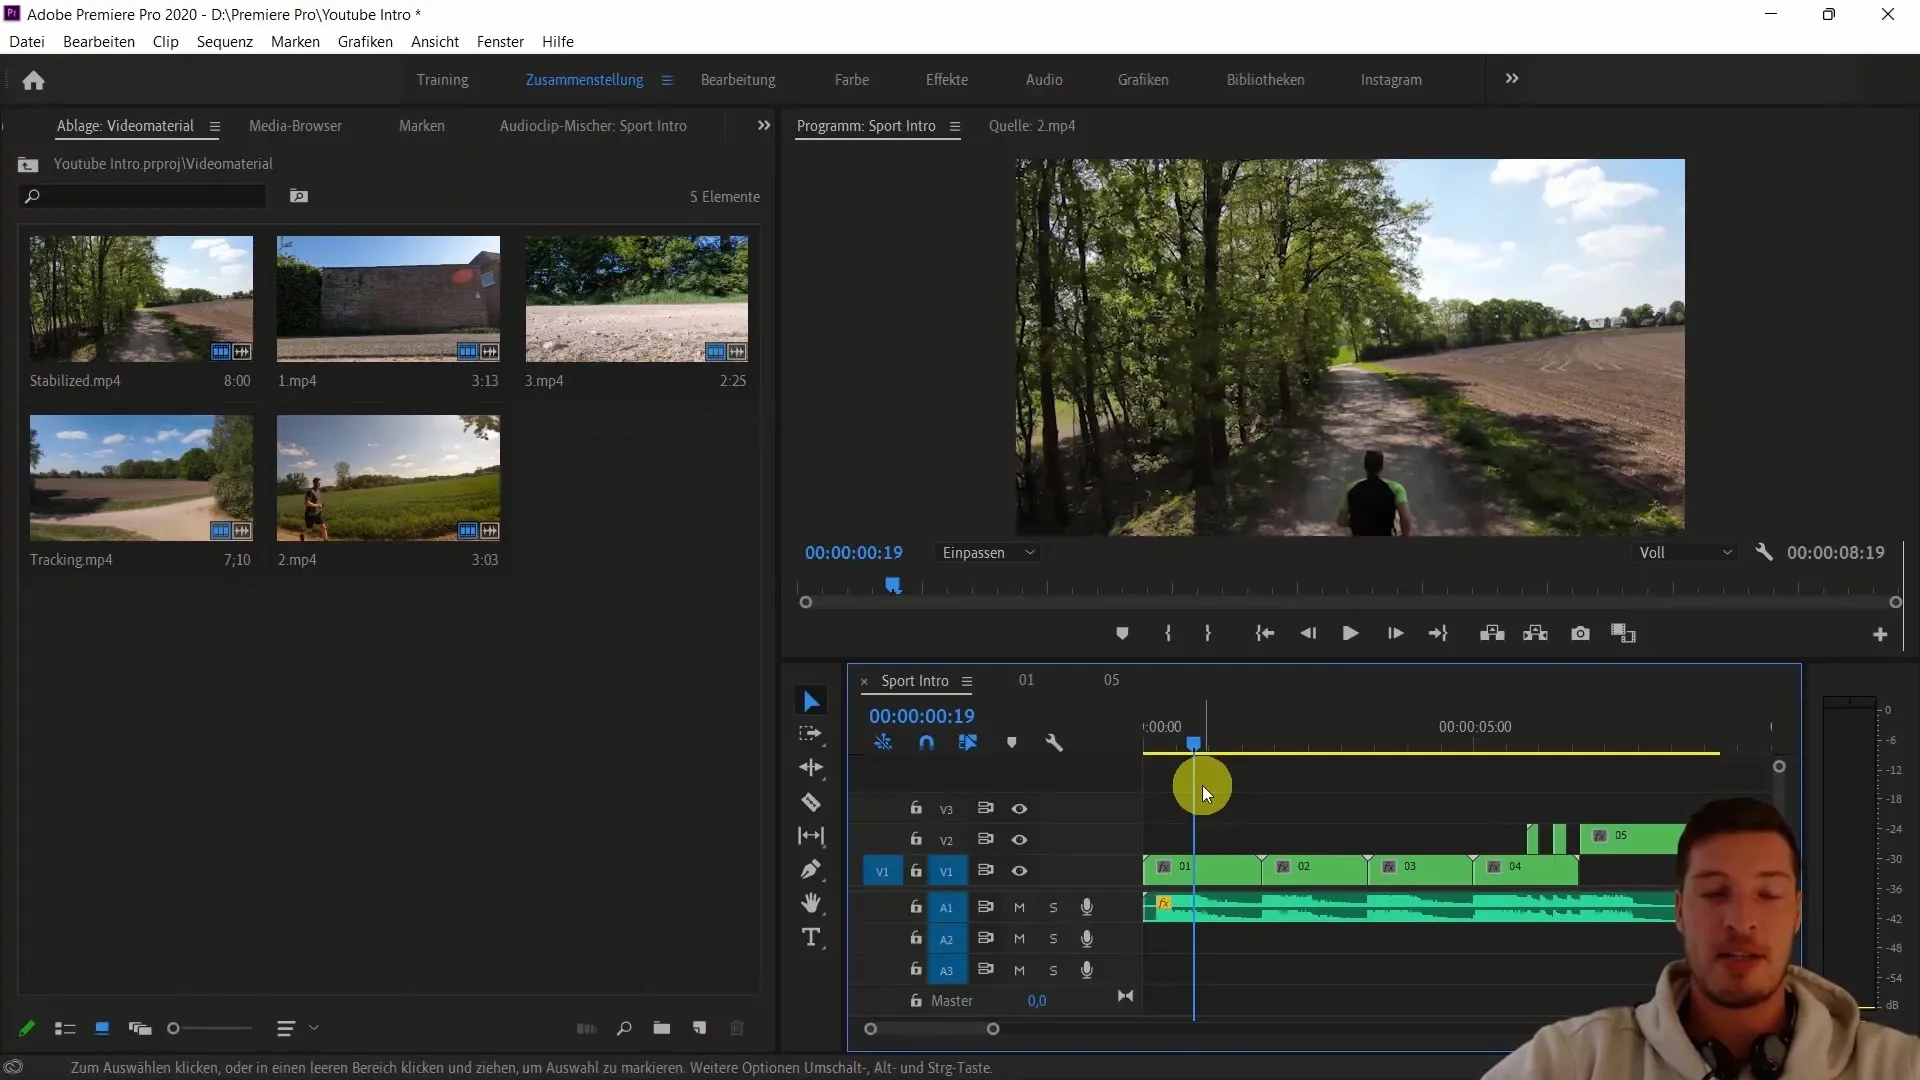Switch to list view in project panel
Image resolution: width=1920 pixels, height=1080 pixels.
(65, 1028)
